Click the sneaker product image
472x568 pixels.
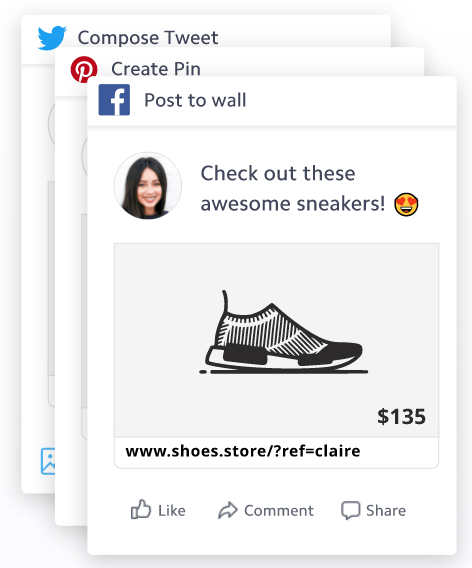click(283, 332)
